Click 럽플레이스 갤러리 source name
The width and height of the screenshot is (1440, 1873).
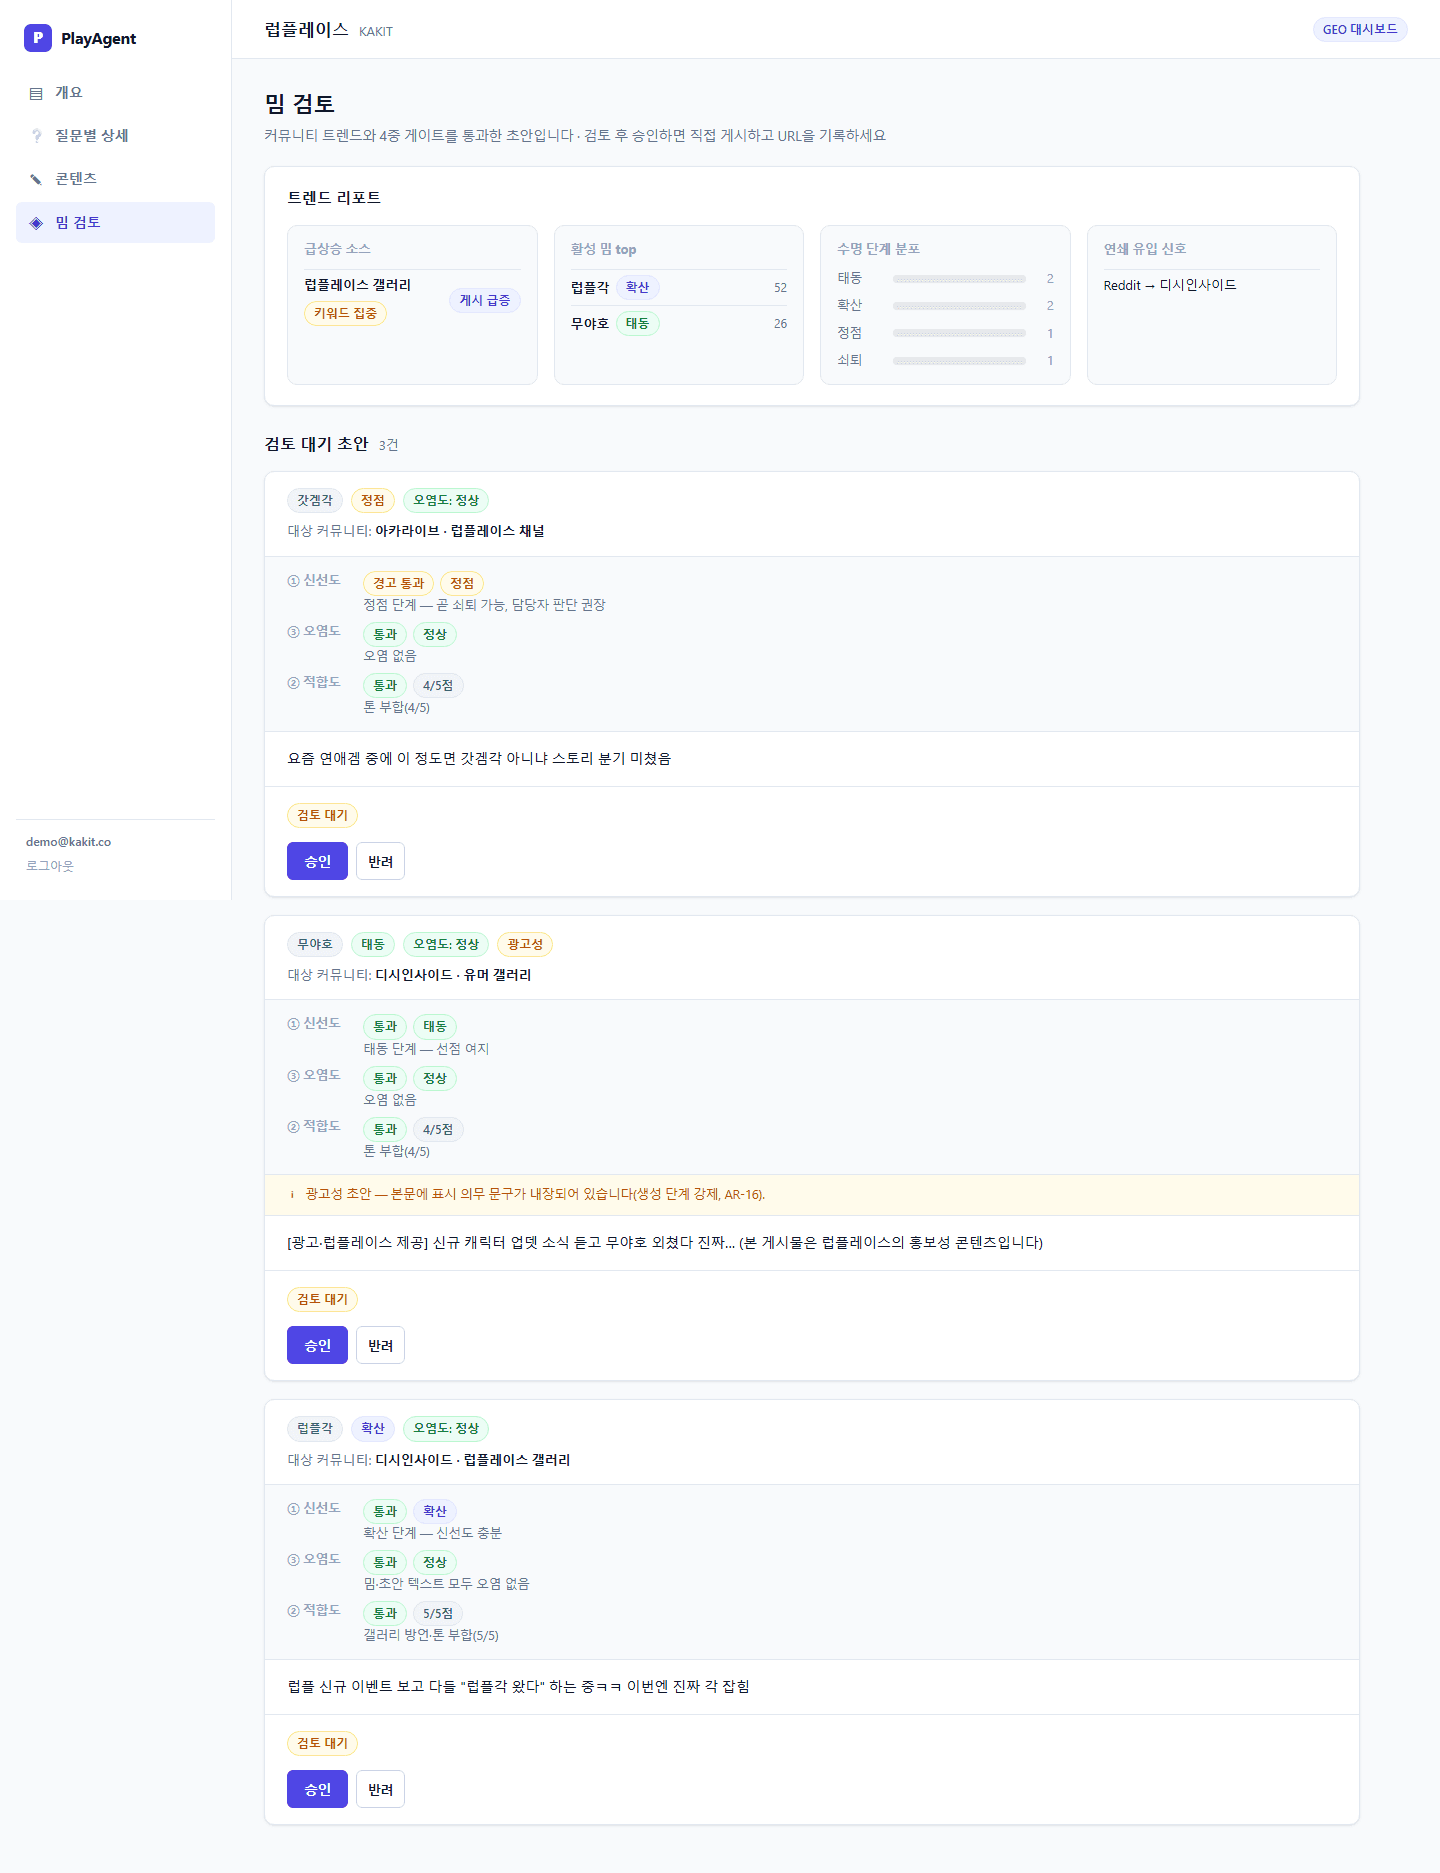[x=358, y=285]
